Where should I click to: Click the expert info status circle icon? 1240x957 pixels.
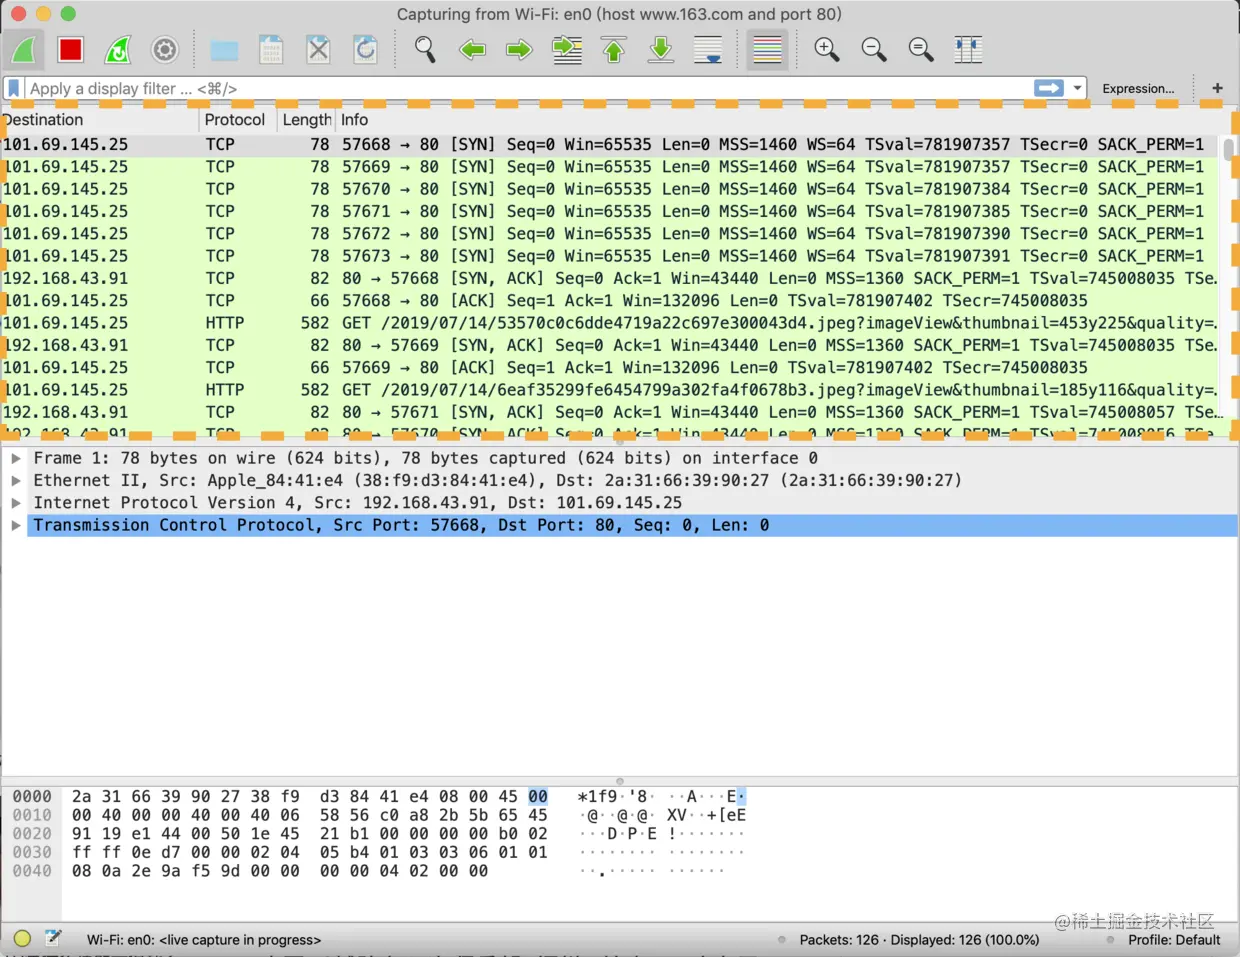tap(23, 939)
